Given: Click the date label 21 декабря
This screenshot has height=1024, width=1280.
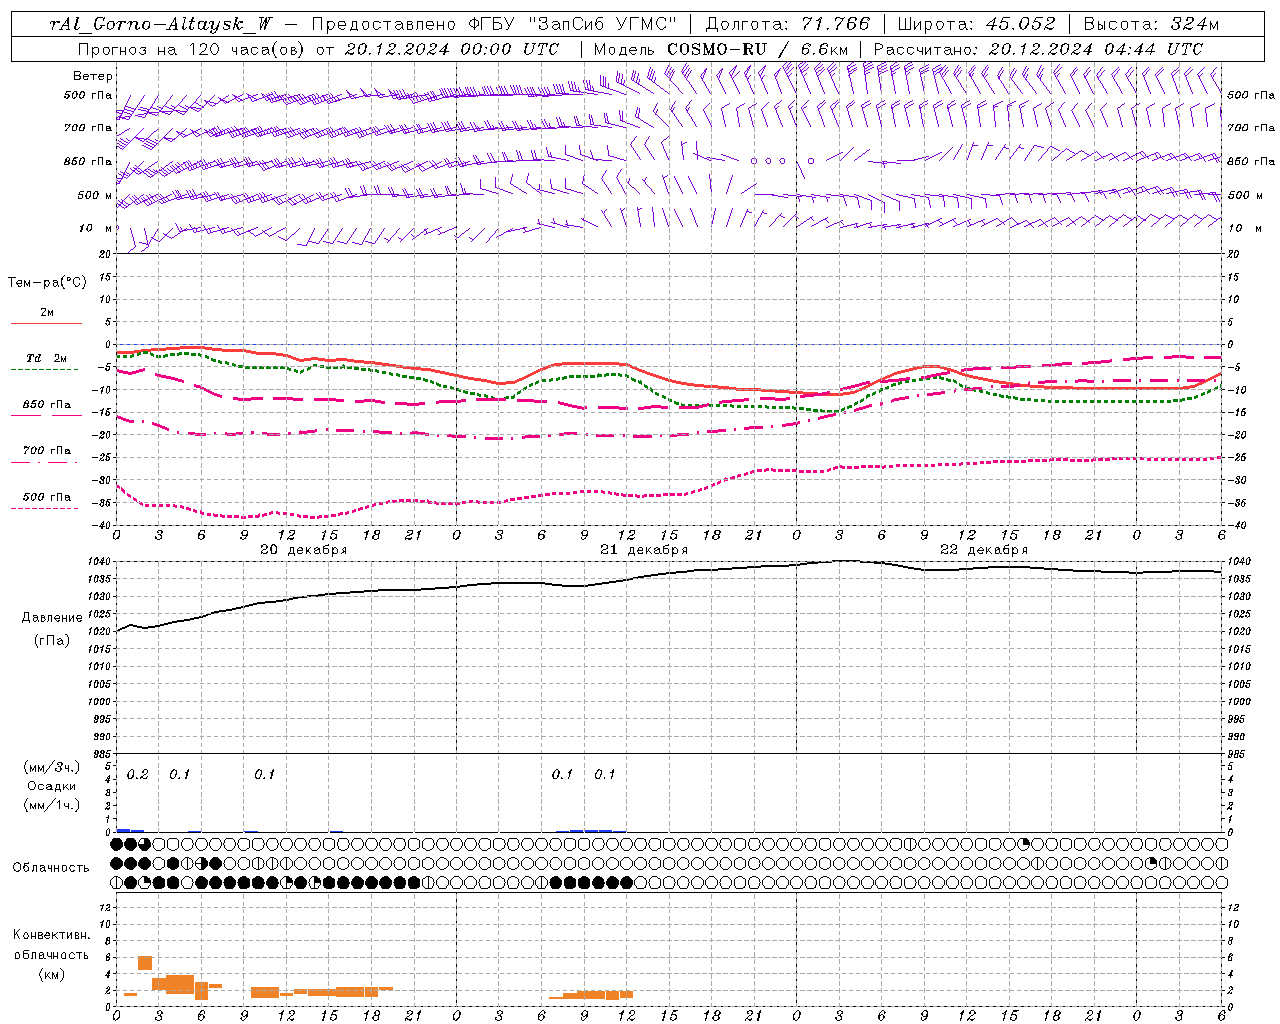Looking at the screenshot, I should click(x=644, y=550).
